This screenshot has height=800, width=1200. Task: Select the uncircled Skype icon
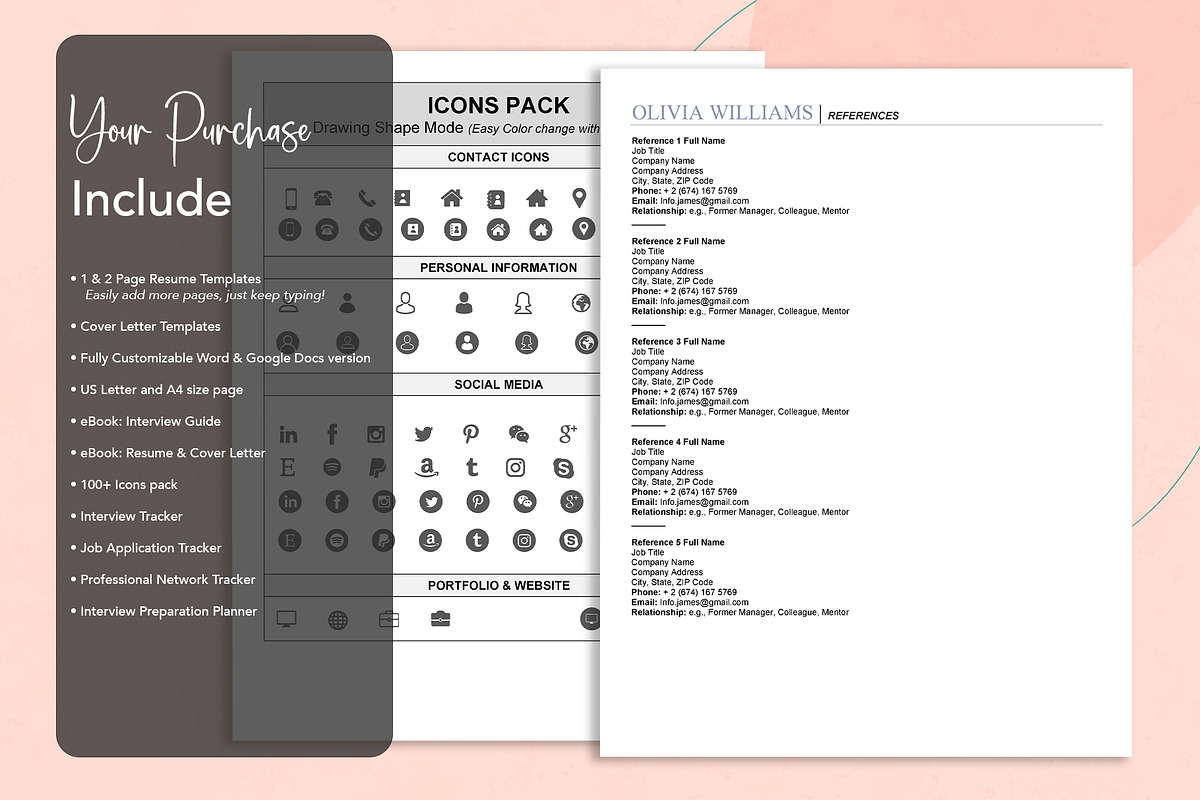563,467
